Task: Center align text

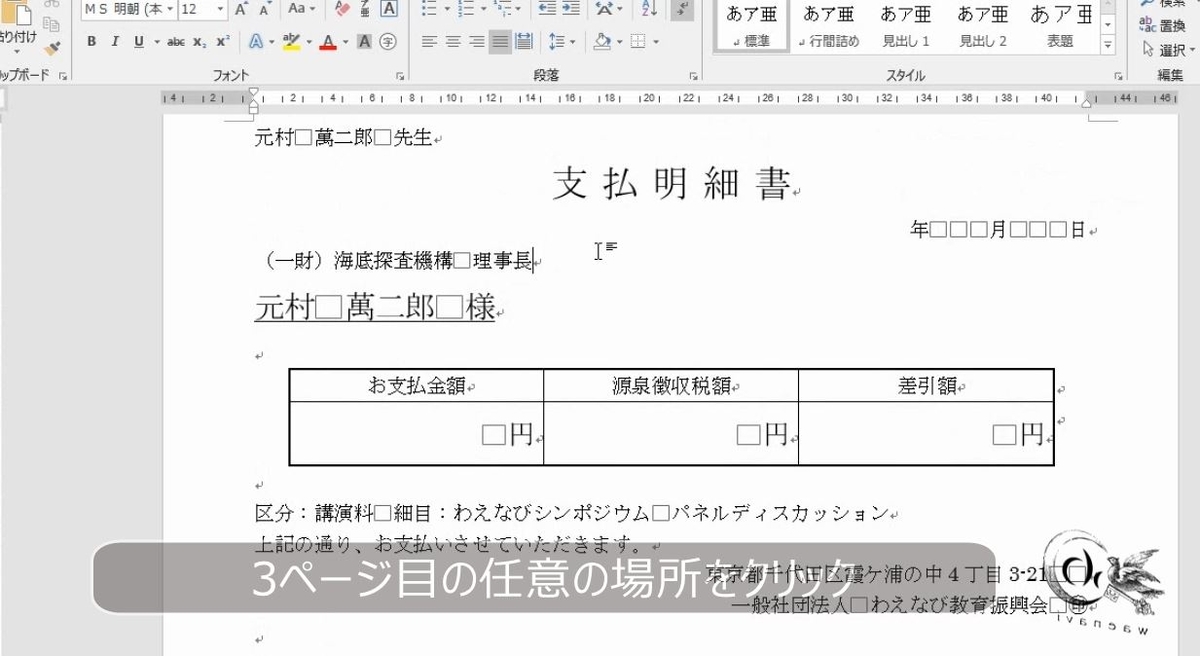Action: coord(453,42)
